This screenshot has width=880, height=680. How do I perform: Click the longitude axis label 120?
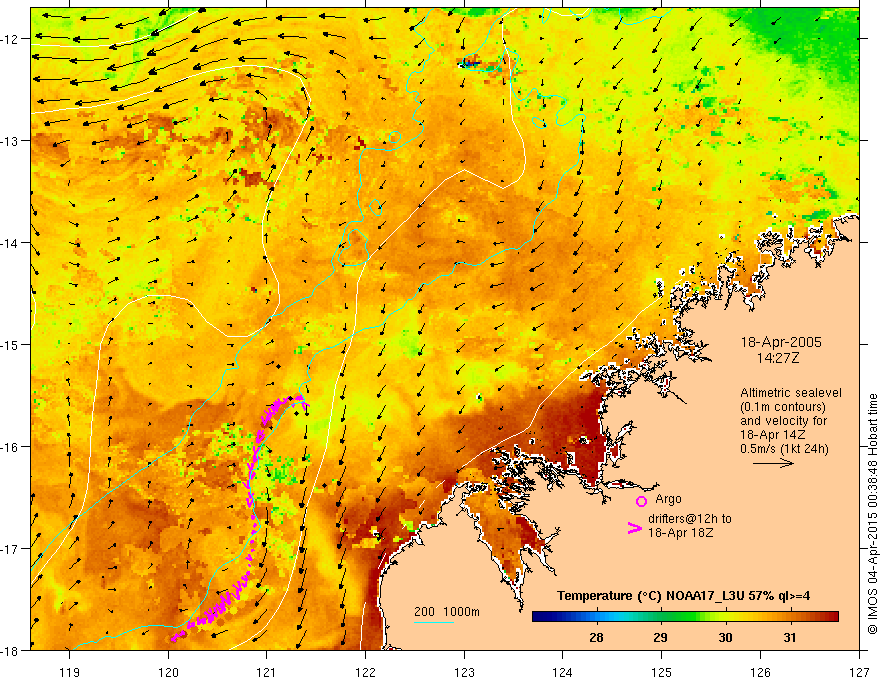click(x=168, y=672)
